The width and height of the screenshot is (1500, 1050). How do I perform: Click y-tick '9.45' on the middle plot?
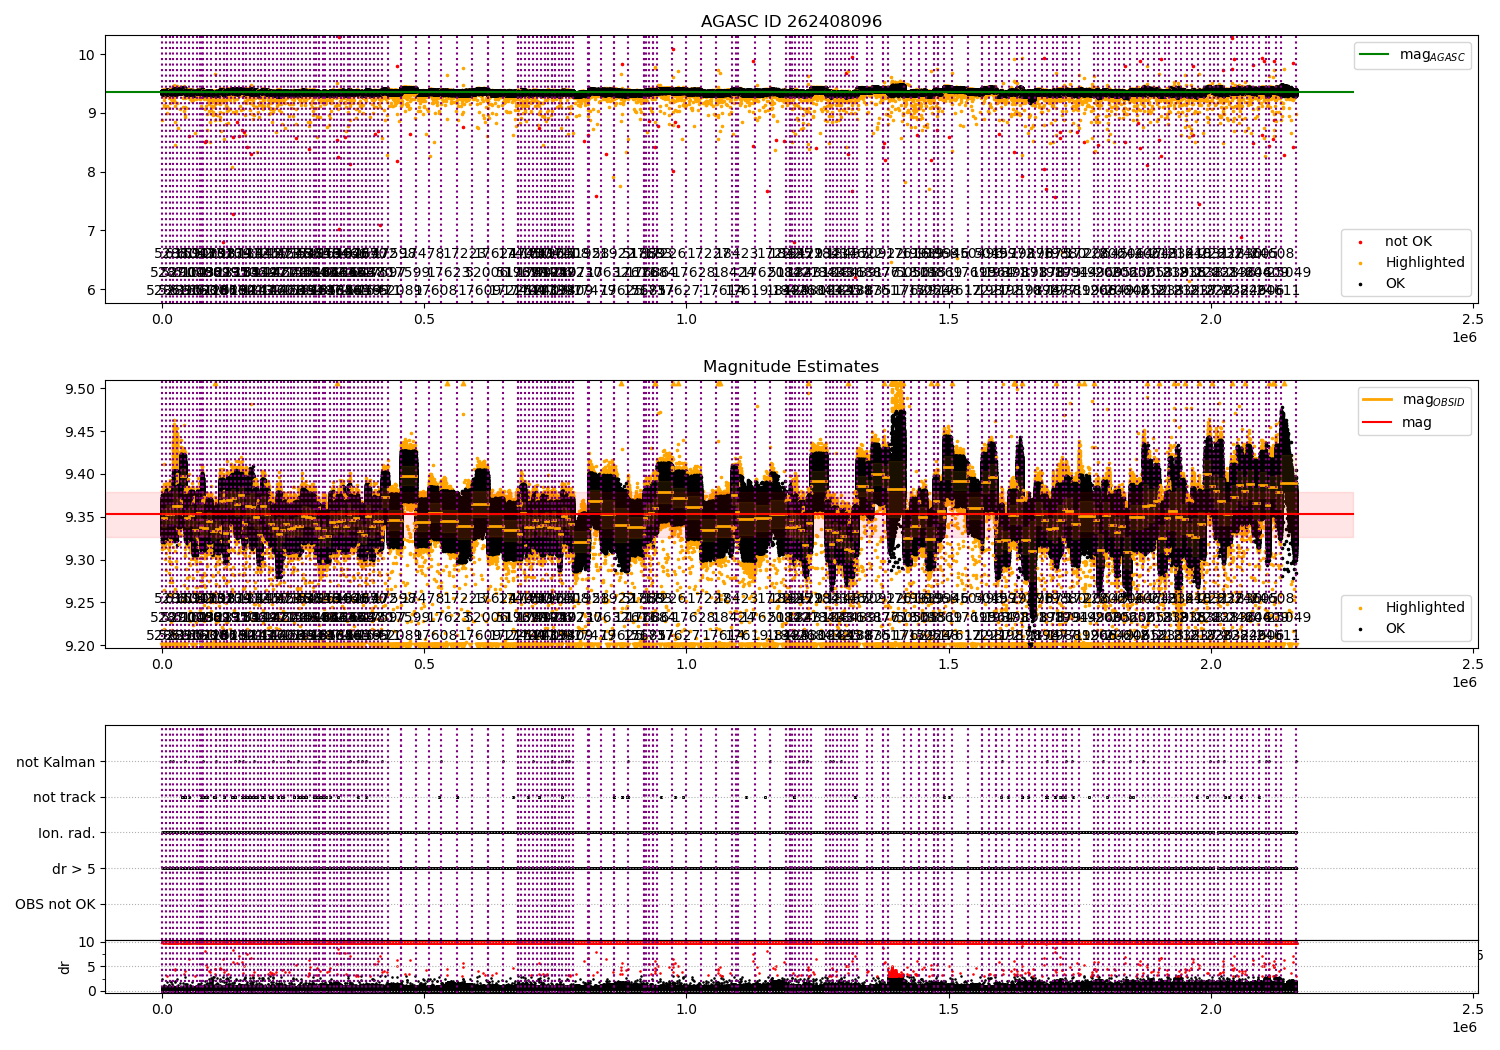point(81,433)
